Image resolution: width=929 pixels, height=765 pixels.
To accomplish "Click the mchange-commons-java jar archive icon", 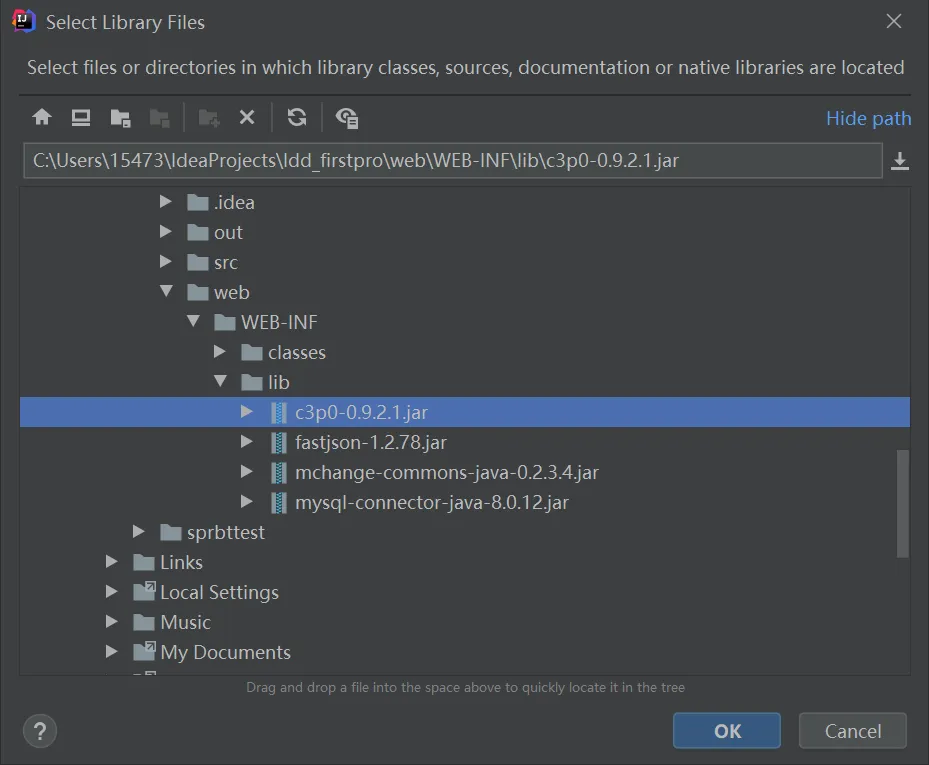I will (x=279, y=472).
